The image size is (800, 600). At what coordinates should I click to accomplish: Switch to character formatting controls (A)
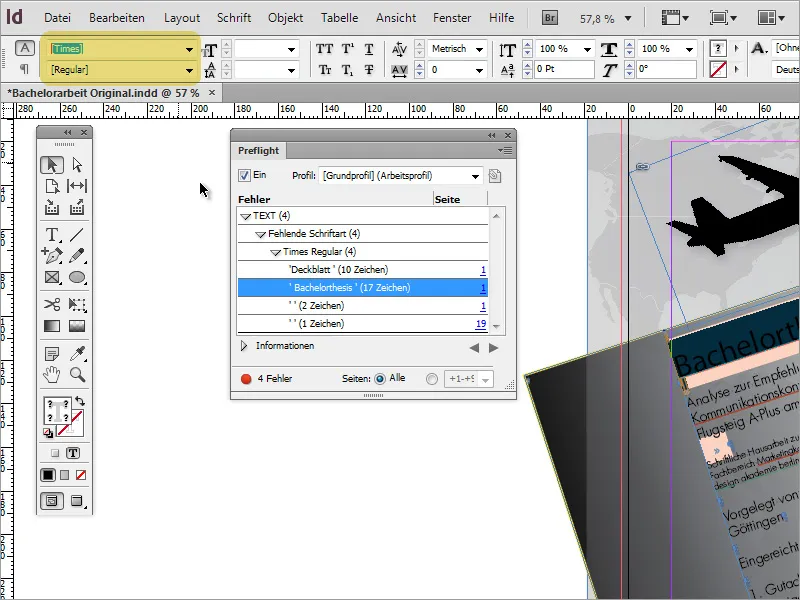click(x=24, y=48)
